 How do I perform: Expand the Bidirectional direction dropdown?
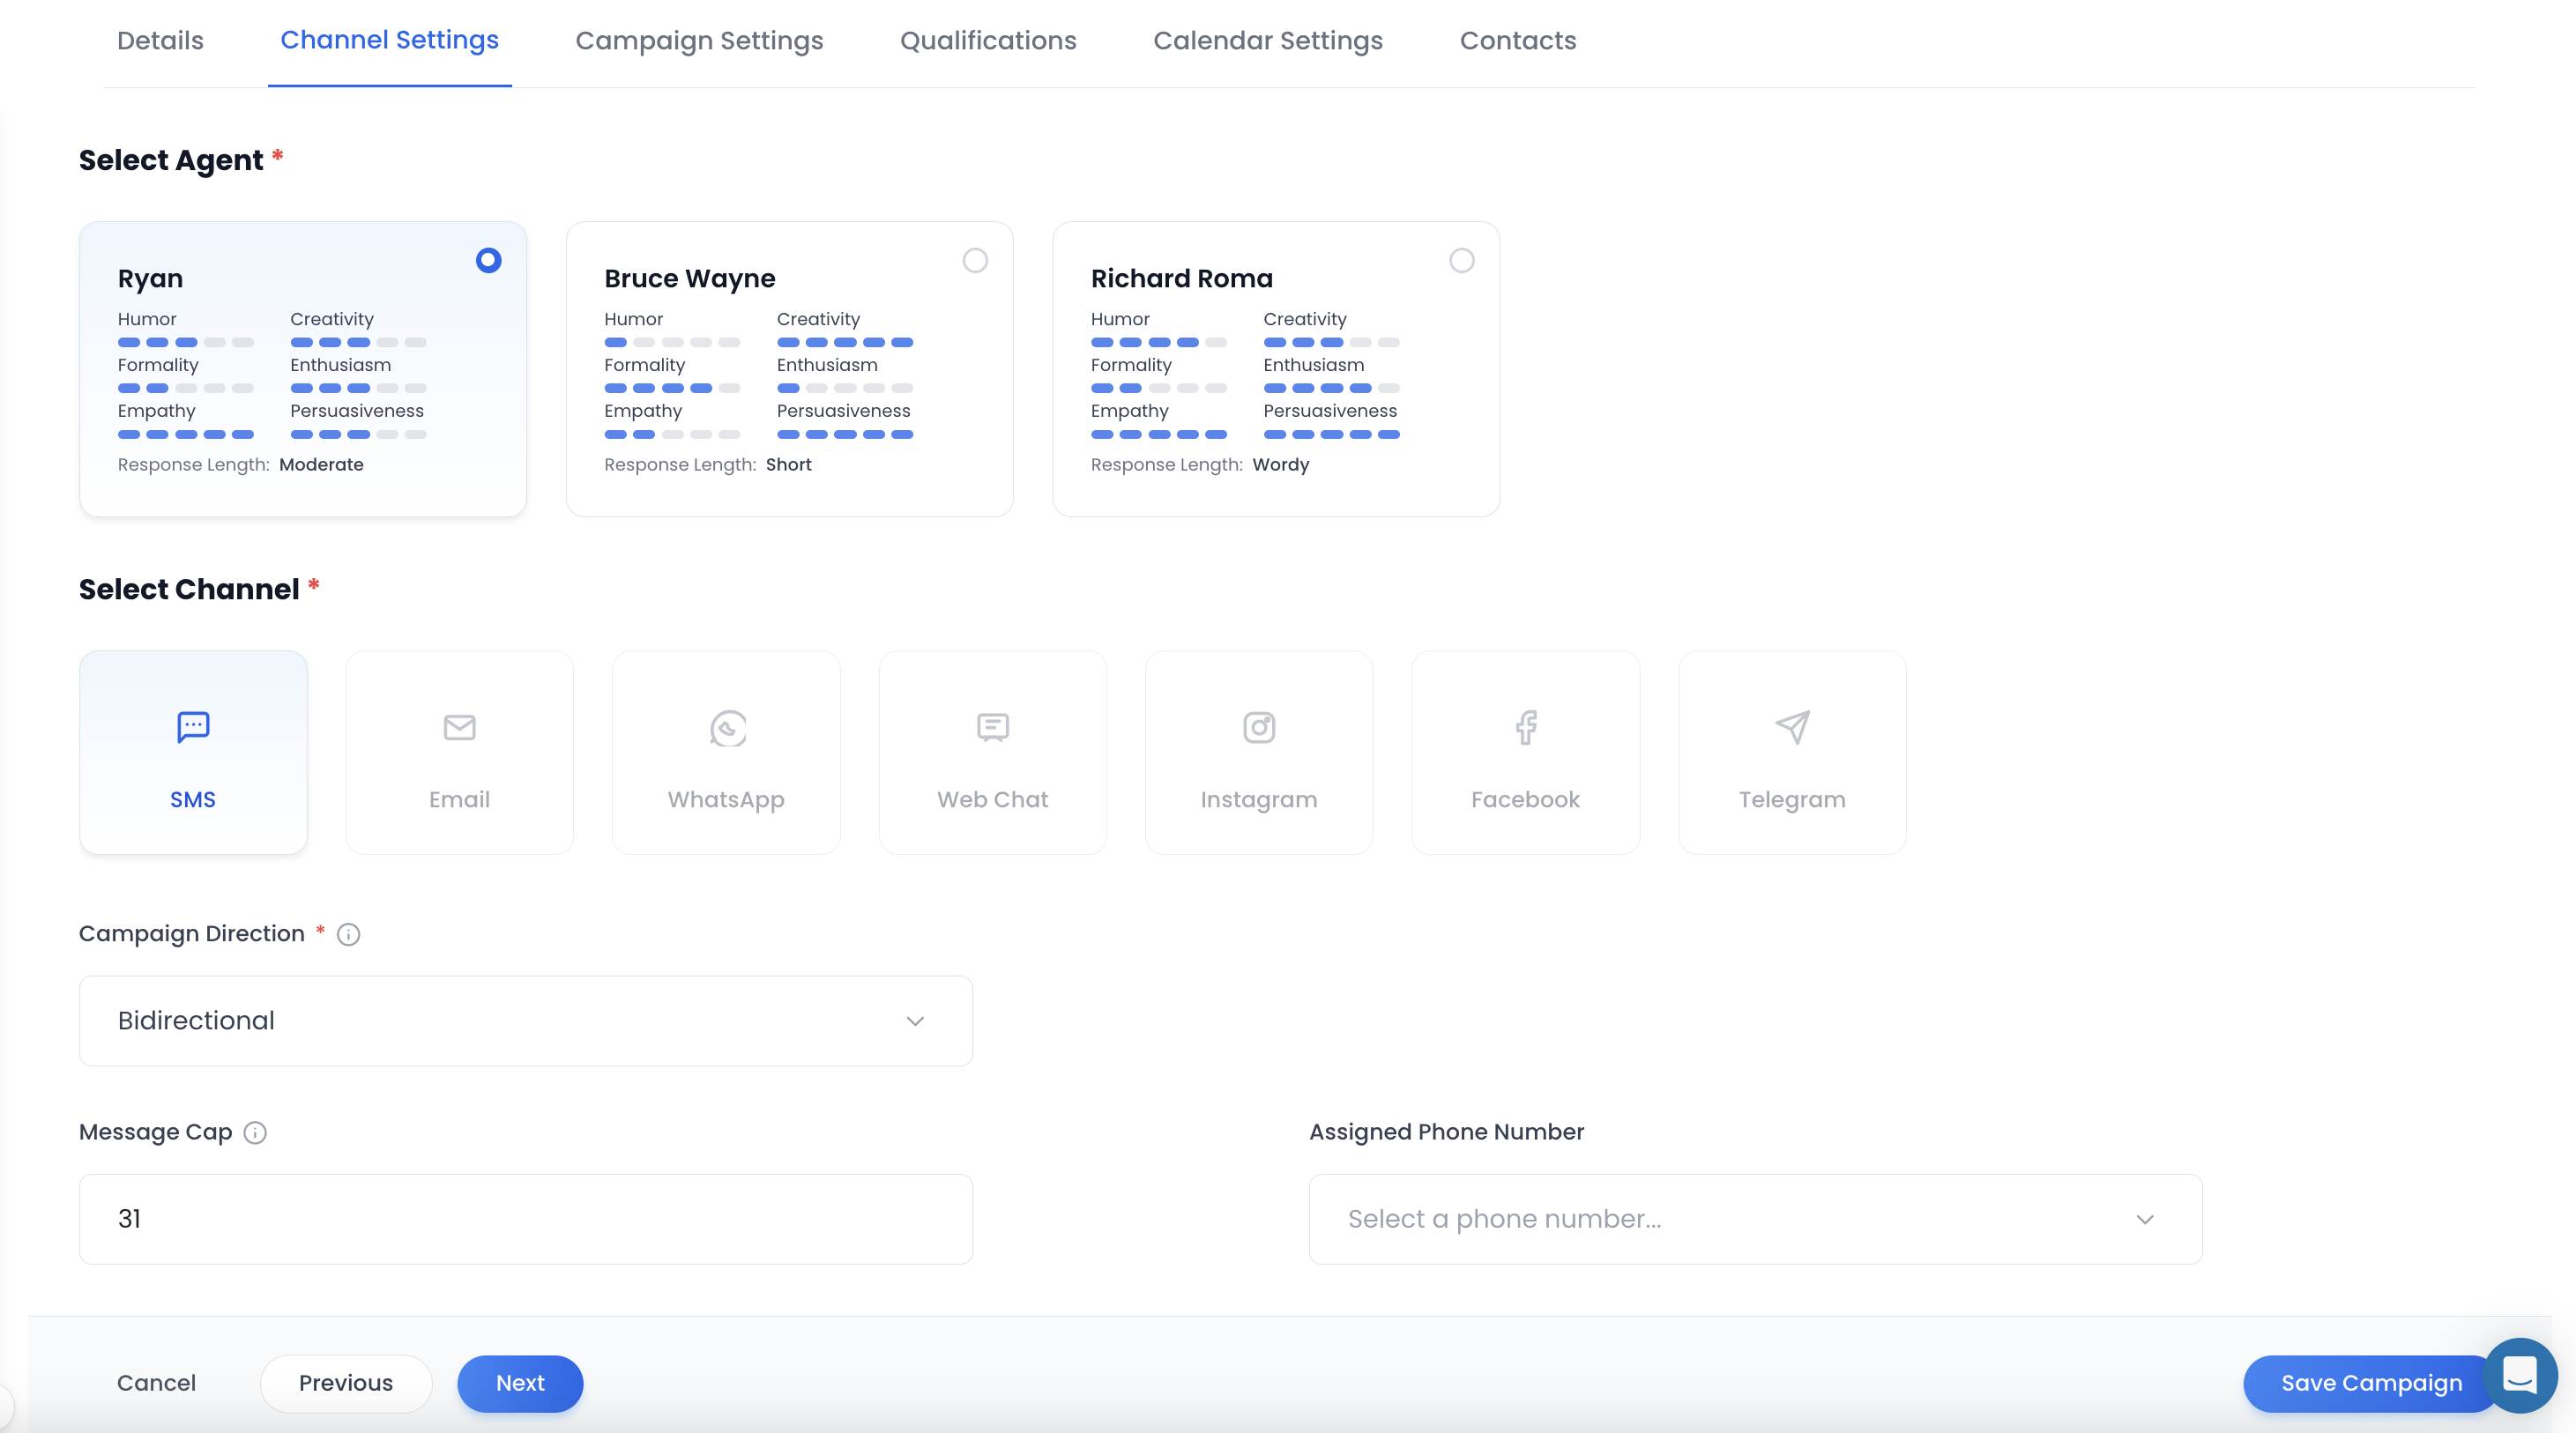pyautogui.click(x=525, y=1020)
